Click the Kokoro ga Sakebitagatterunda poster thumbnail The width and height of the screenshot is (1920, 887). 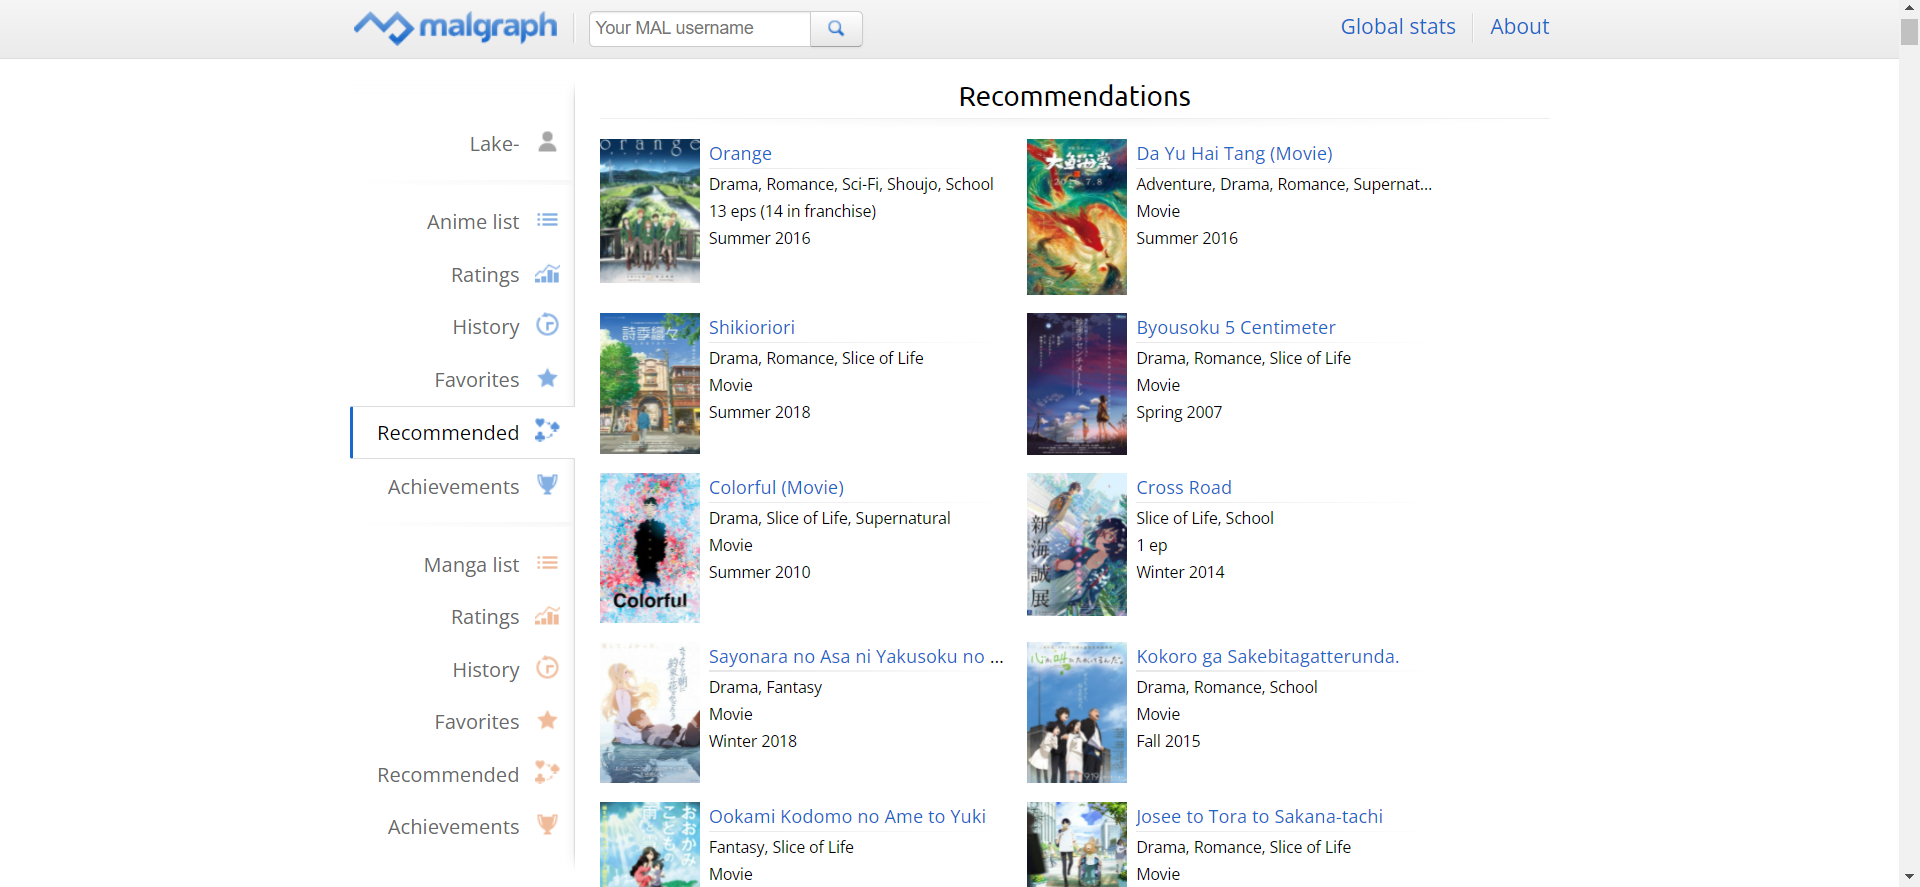(x=1077, y=712)
